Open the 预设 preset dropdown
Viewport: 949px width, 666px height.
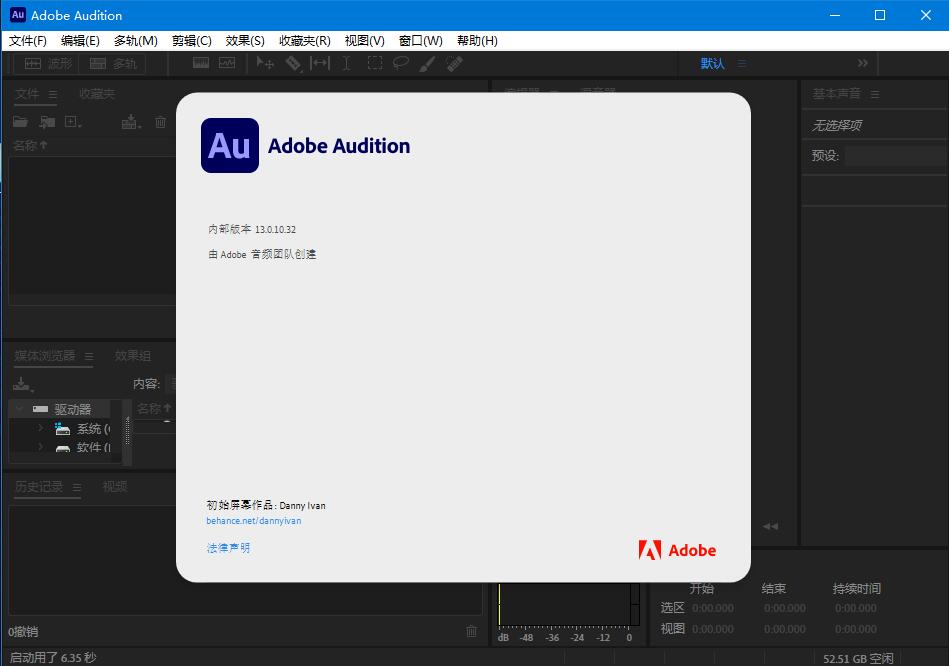click(896, 156)
